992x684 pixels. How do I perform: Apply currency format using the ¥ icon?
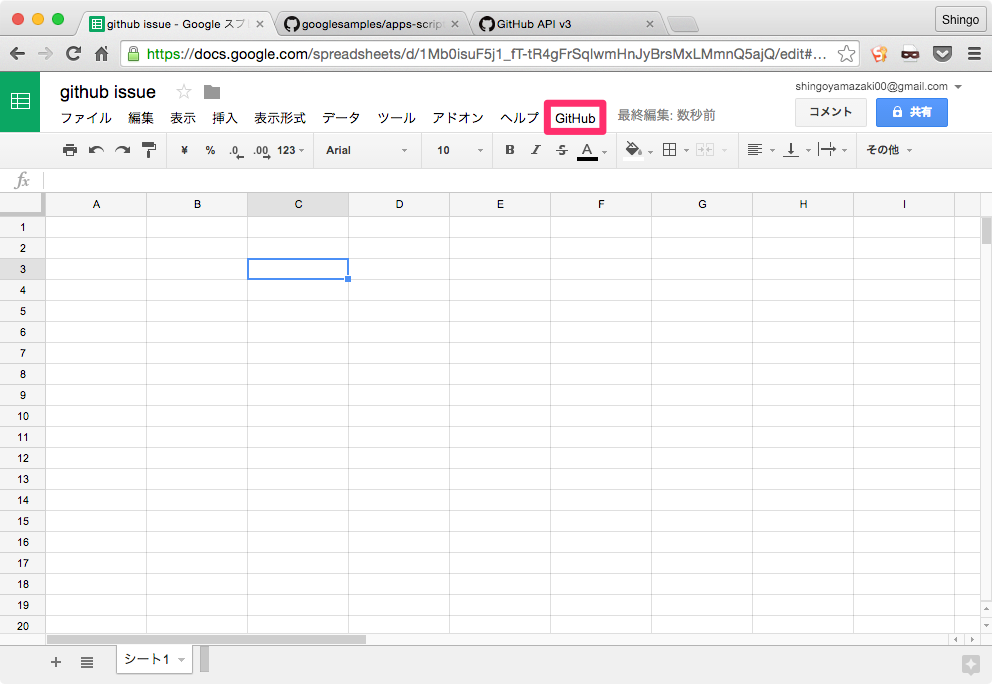[185, 149]
